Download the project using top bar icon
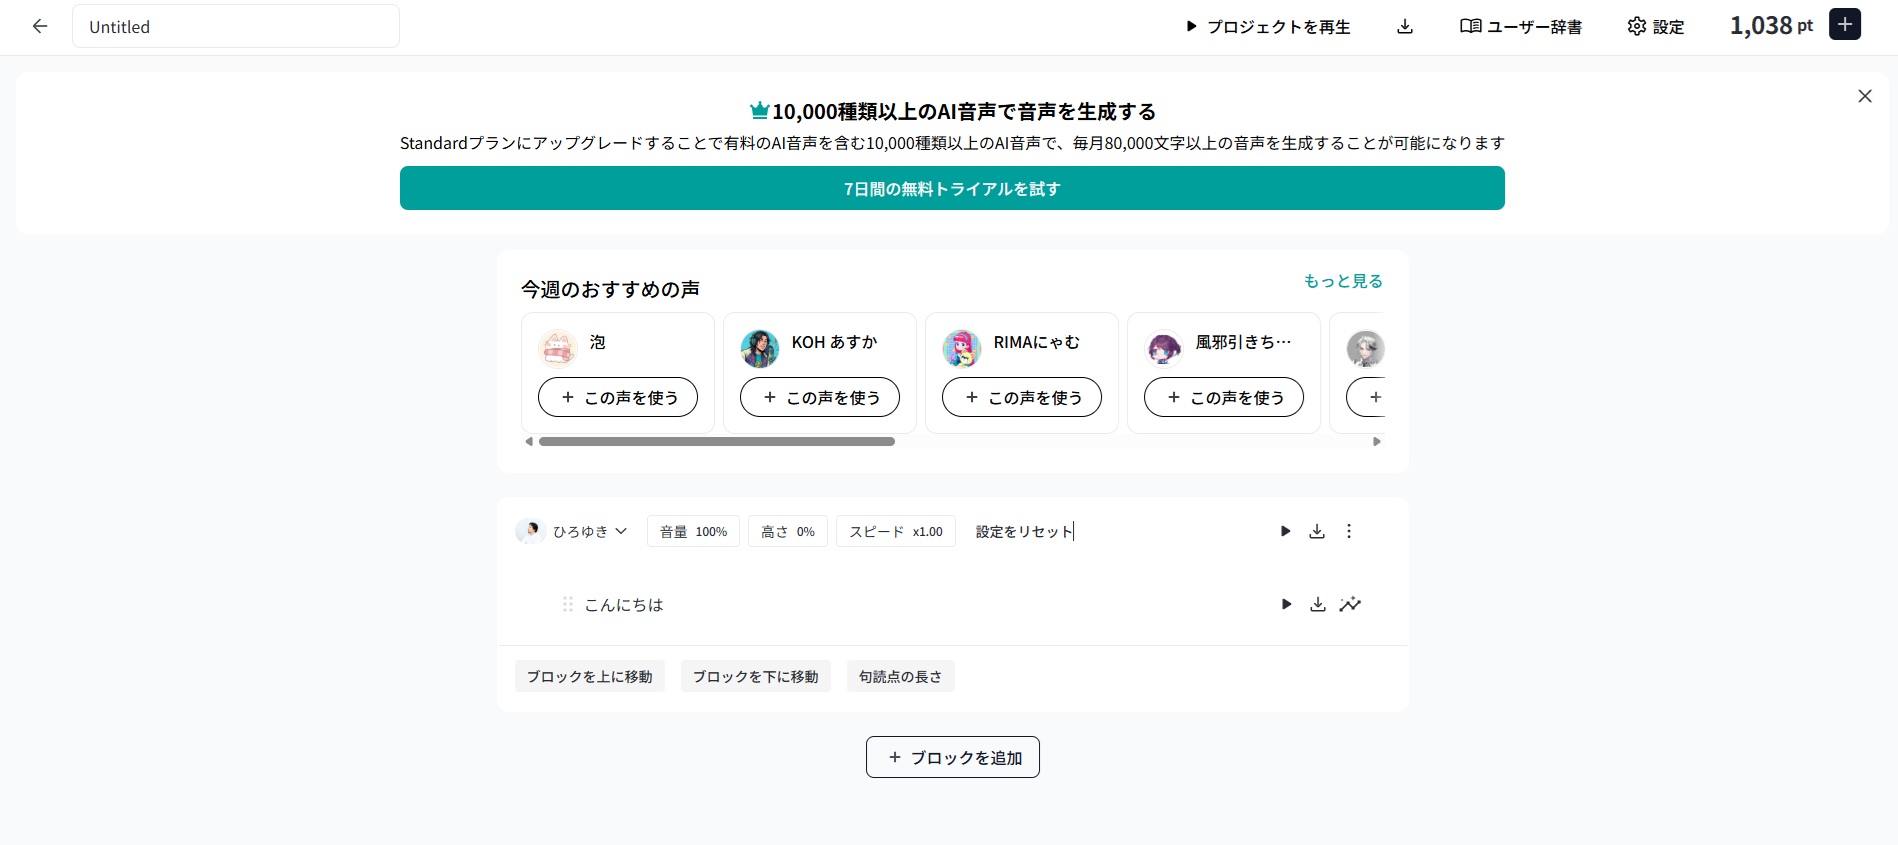1898x845 pixels. point(1405,27)
